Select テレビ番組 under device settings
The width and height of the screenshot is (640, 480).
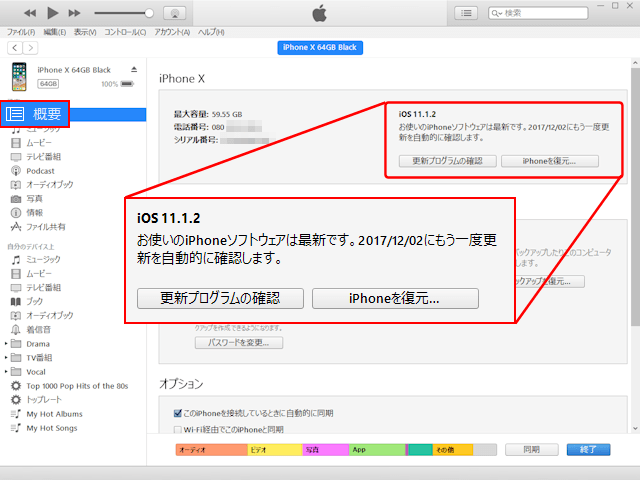point(43,157)
